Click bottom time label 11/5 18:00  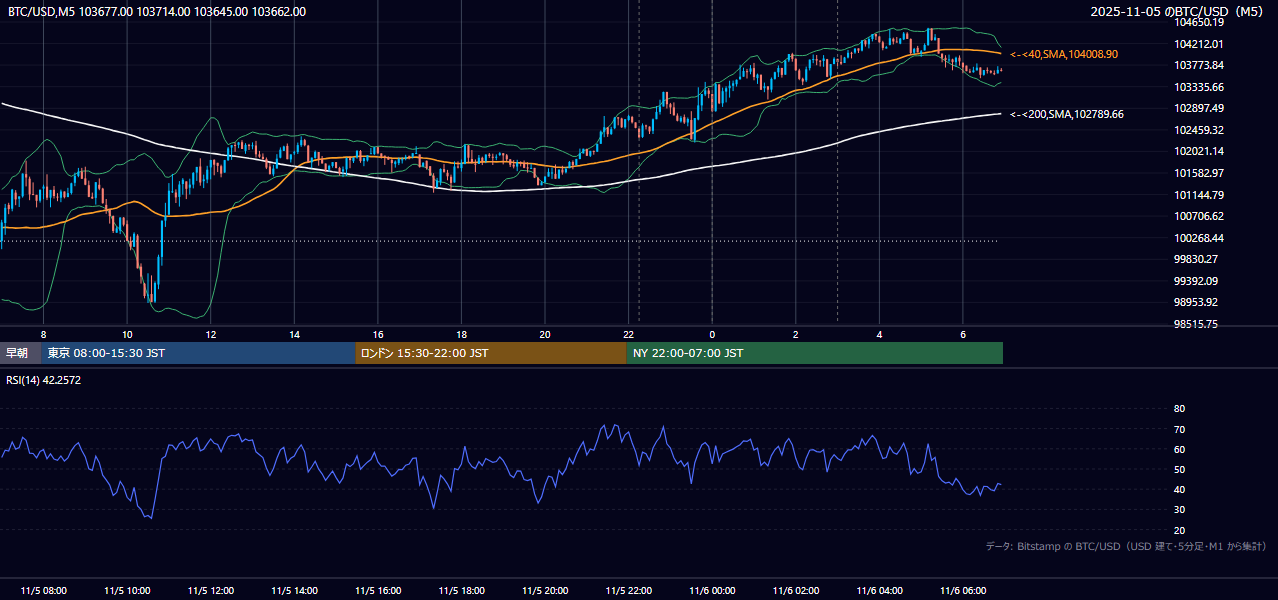(x=461, y=590)
